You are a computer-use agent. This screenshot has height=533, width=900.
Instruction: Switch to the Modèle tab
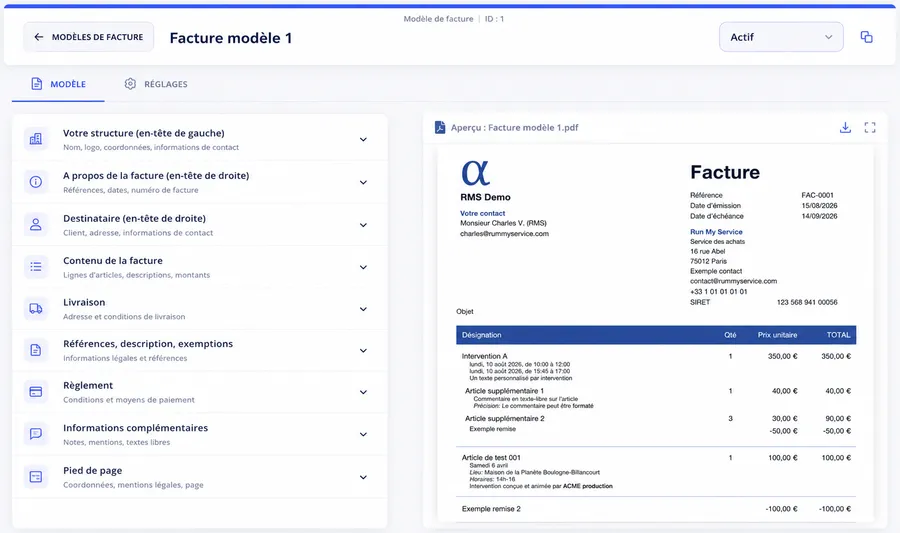tap(58, 84)
